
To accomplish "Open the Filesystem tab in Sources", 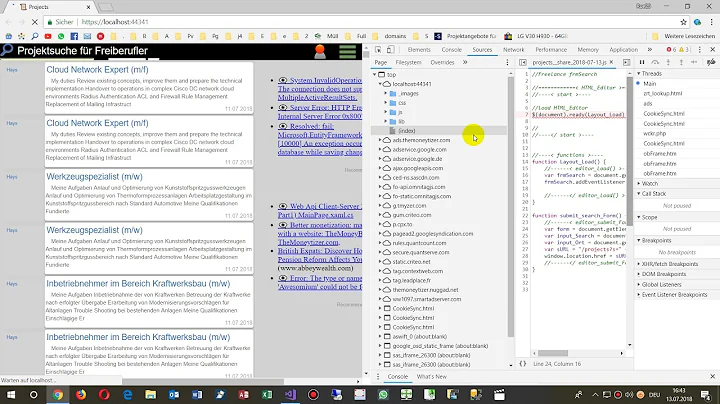I will pyautogui.click(x=408, y=62).
